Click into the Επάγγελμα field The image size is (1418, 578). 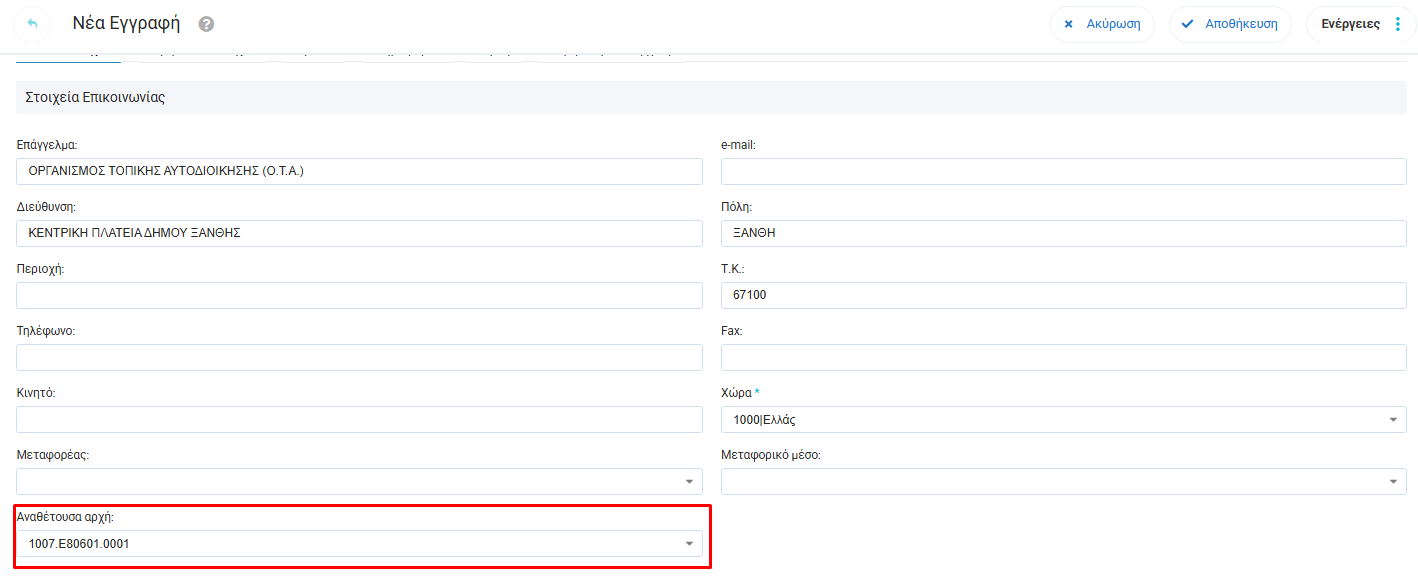pos(359,172)
